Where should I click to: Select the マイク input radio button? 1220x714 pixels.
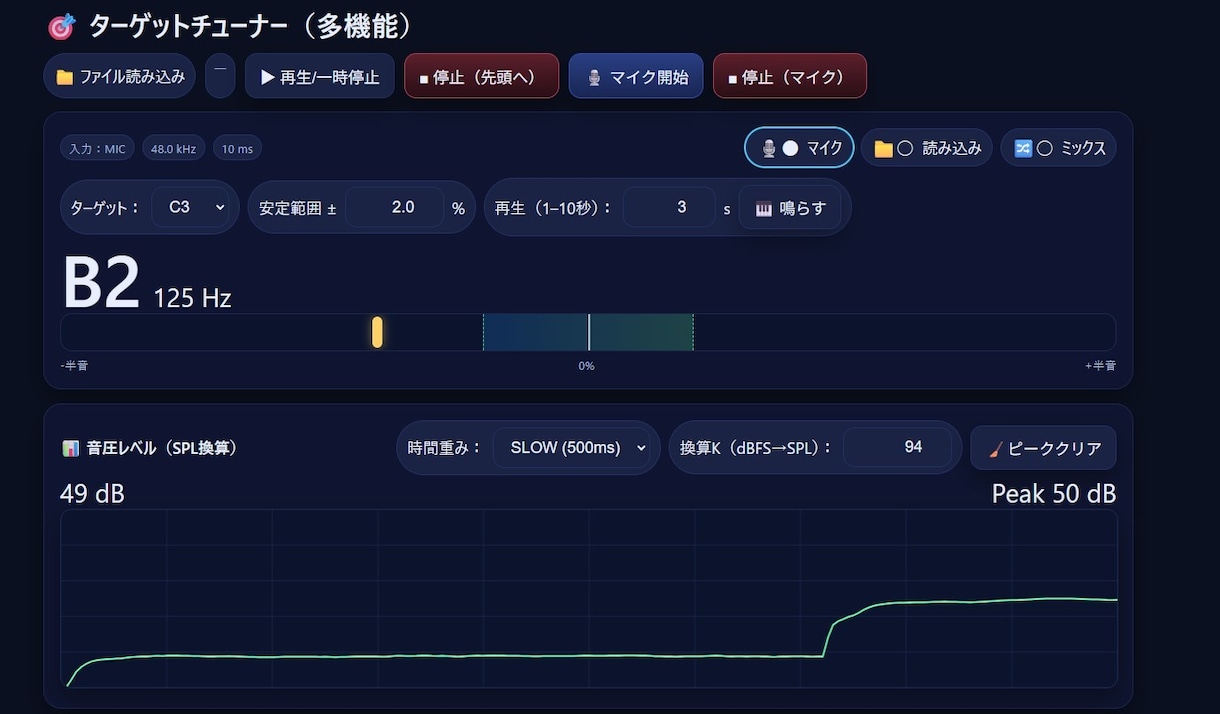(790, 148)
